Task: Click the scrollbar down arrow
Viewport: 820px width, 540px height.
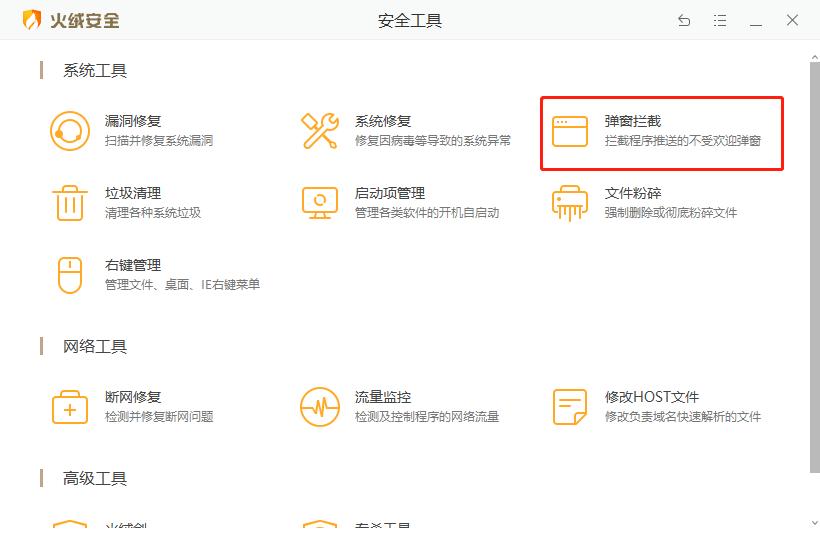Action: tap(815, 522)
